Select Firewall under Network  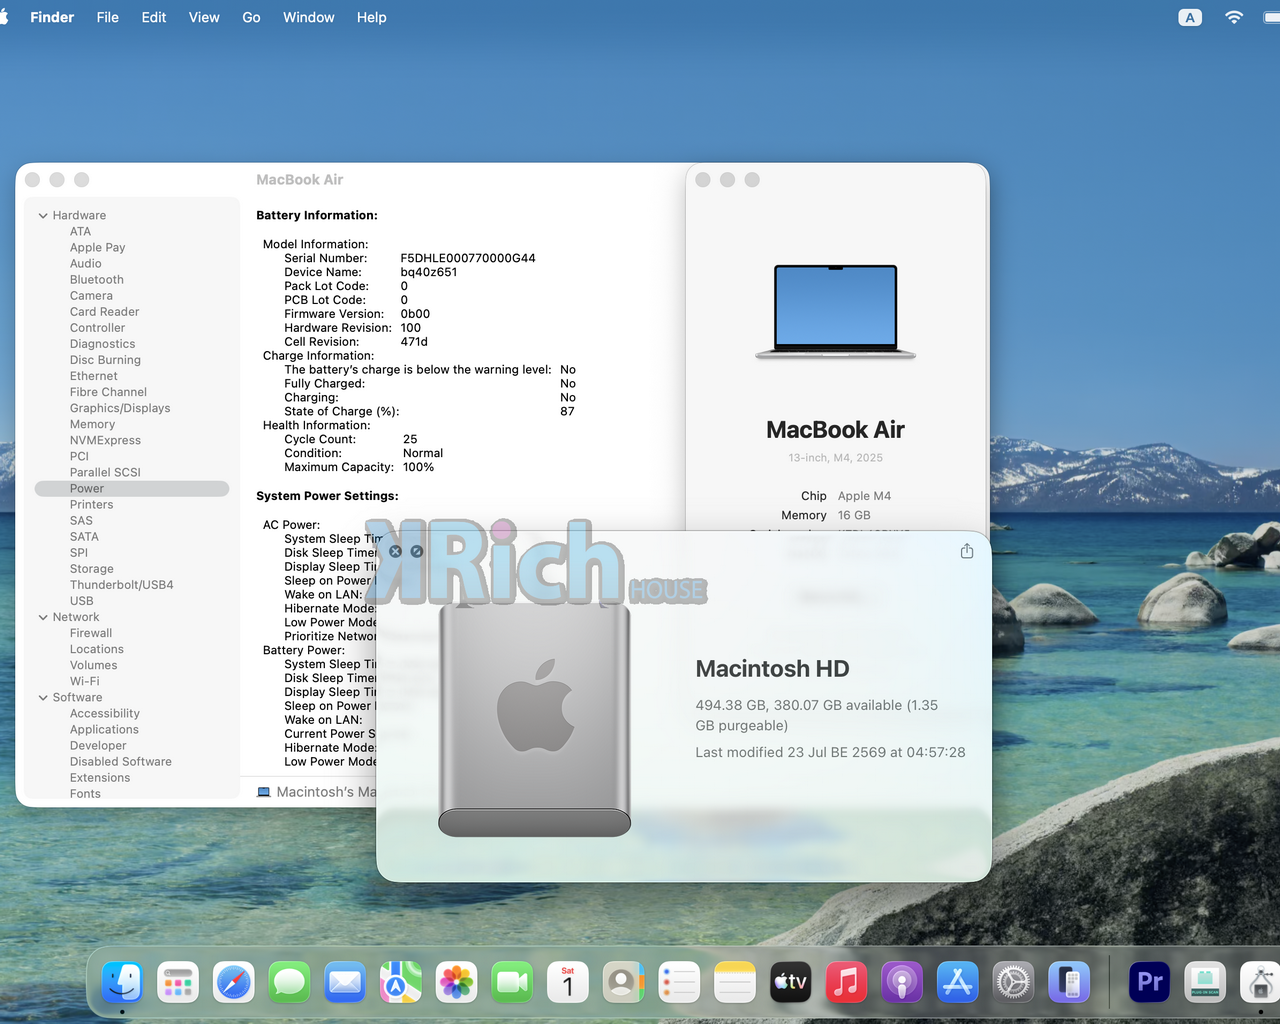point(91,633)
